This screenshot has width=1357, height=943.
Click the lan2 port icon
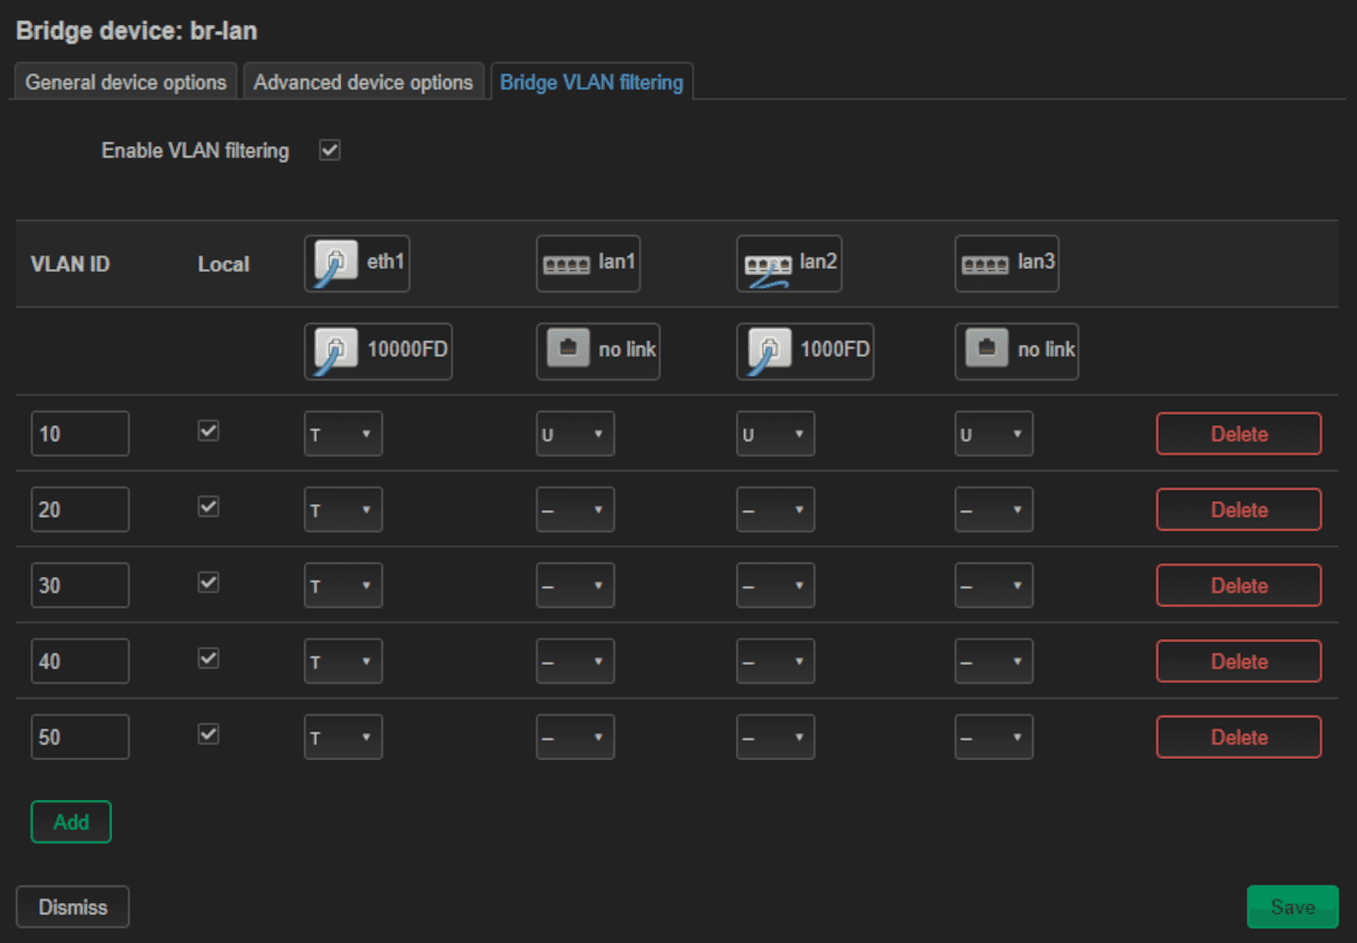(x=788, y=263)
